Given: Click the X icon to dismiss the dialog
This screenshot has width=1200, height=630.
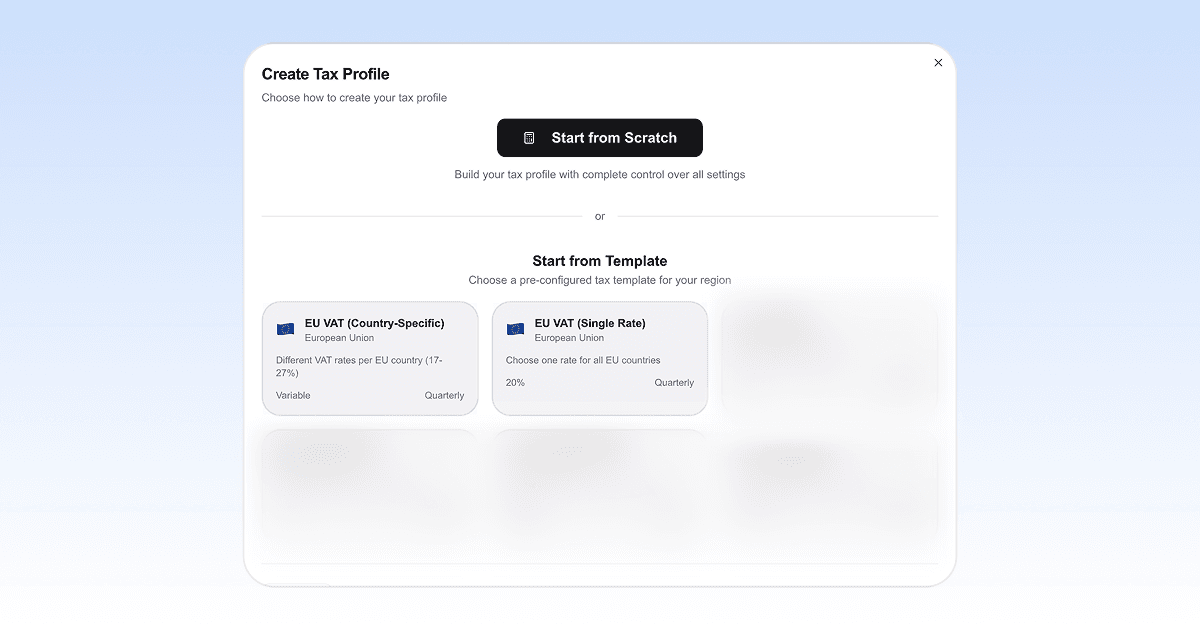Looking at the screenshot, I should [938, 62].
